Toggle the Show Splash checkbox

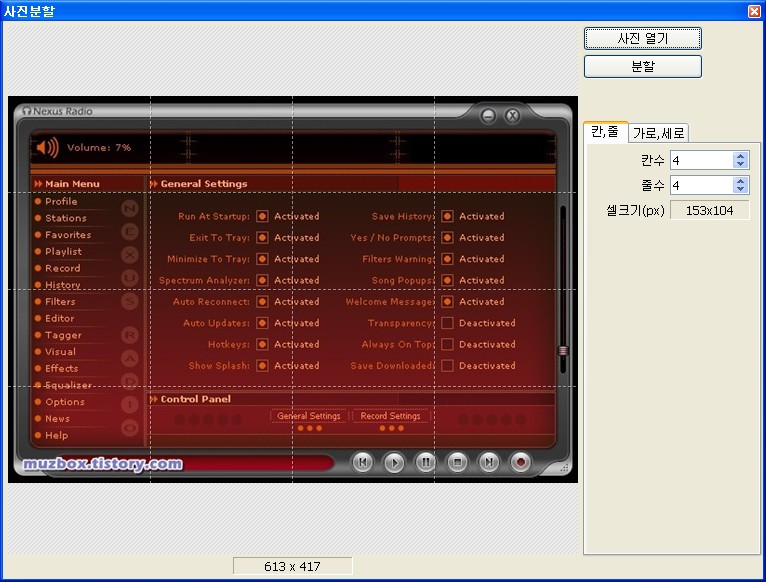pyautogui.click(x=262, y=366)
